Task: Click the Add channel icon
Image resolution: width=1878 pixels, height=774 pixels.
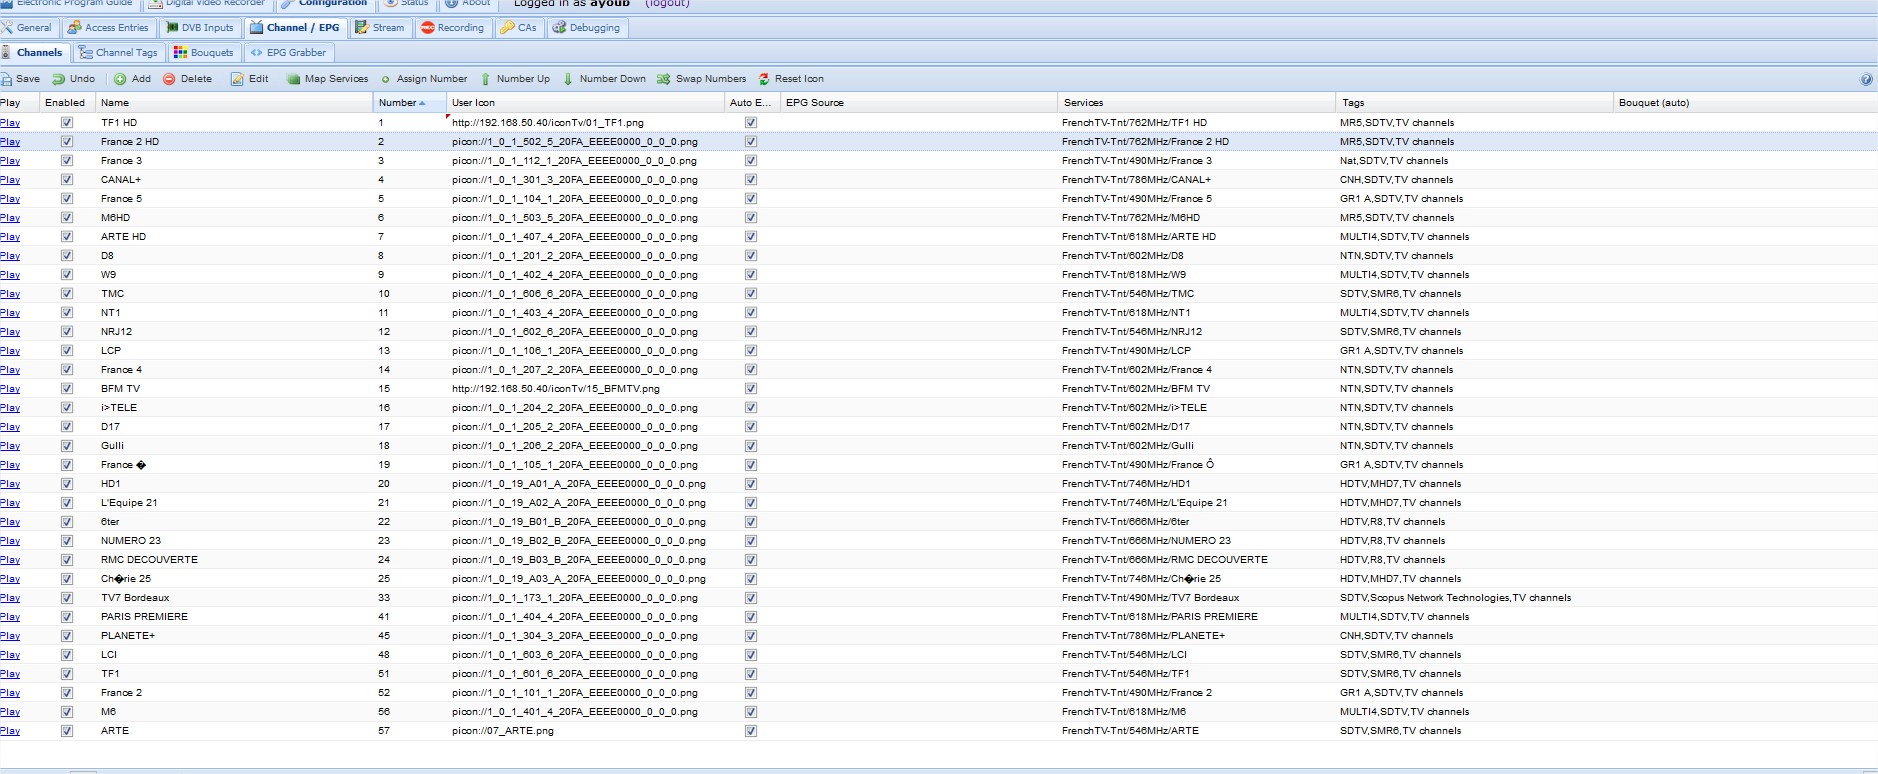Action: coord(120,79)
